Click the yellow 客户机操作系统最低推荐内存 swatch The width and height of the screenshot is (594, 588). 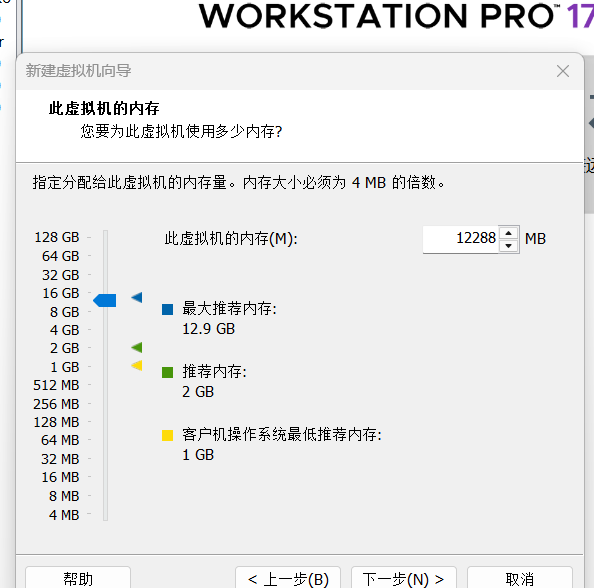[167, 435]
